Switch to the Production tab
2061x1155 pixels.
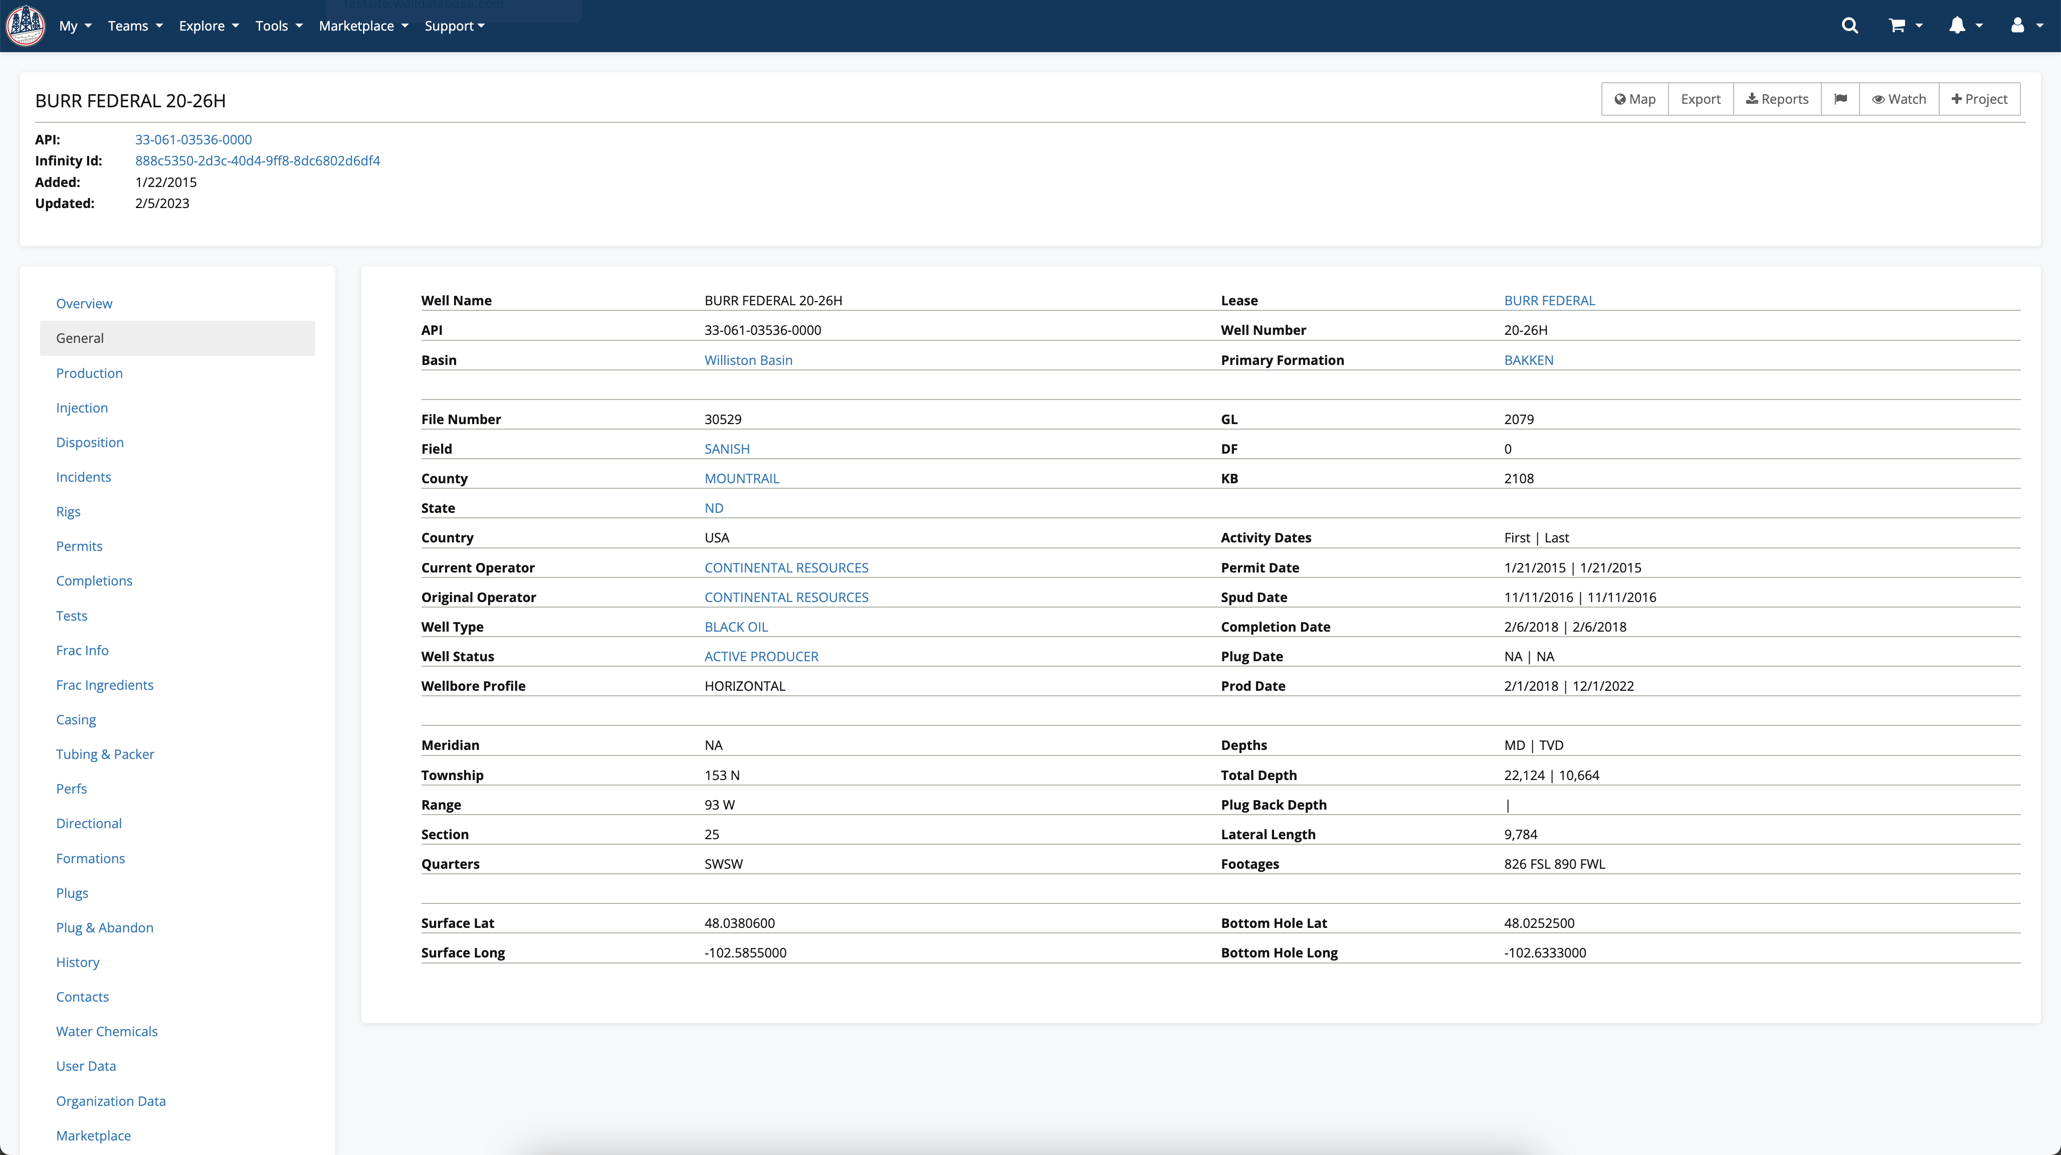pos(89,372)
